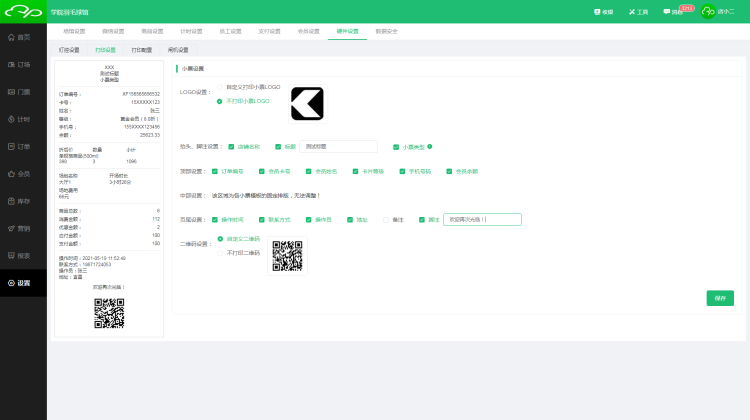Switch to the 灯控设置 sub-tab
The image size is (750, 420).
[x=69, y=48]
